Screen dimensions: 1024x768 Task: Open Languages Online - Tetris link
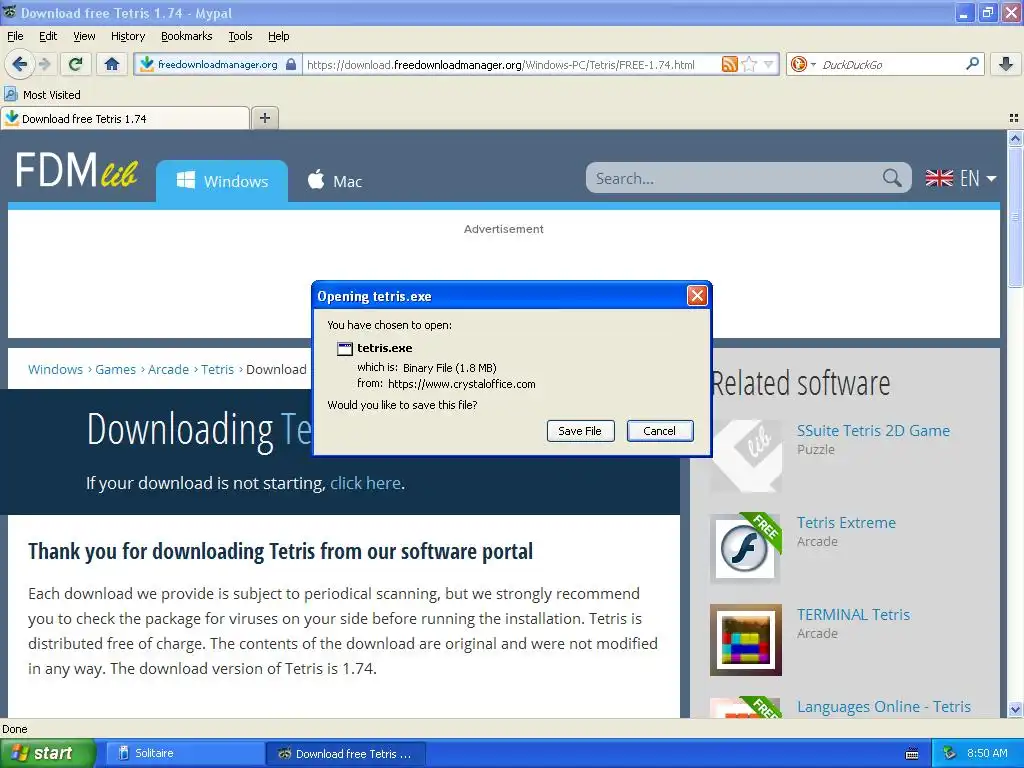[884, 707]
